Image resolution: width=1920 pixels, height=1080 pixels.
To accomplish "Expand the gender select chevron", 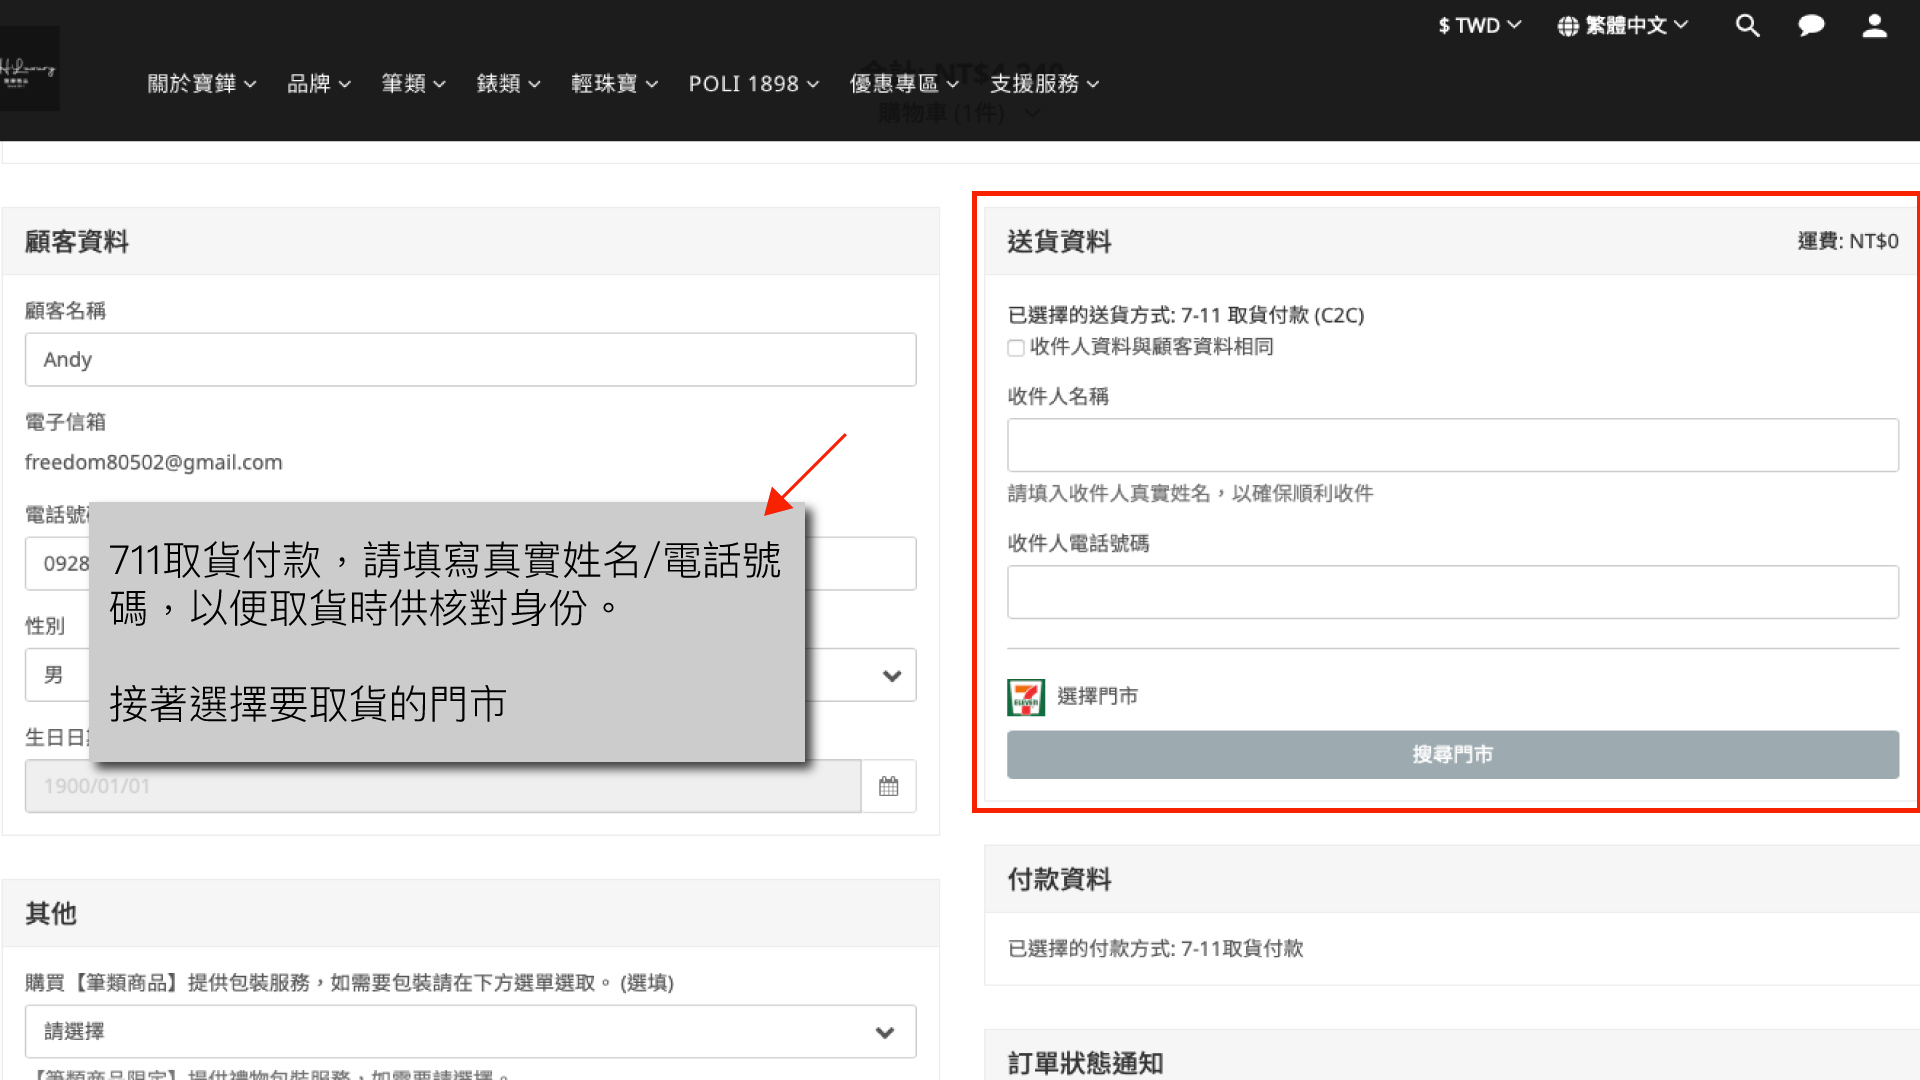I will click(892, 676).
